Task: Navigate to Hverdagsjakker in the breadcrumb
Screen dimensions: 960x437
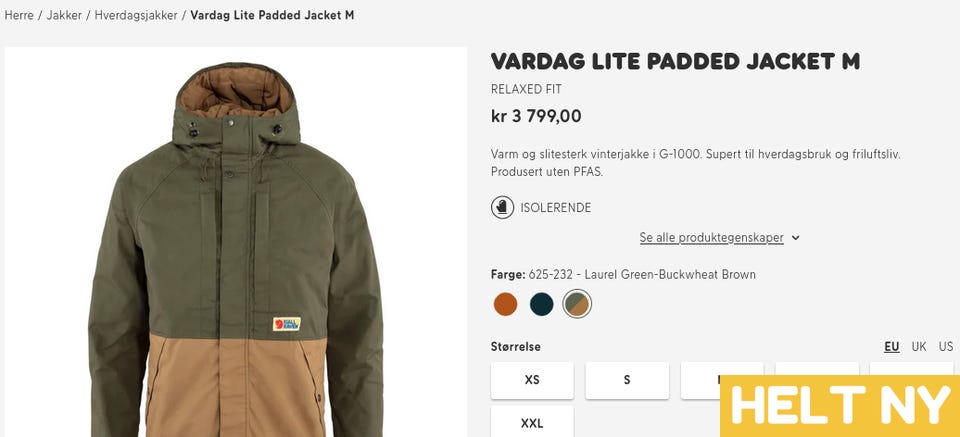Action: tap(136, 15)
